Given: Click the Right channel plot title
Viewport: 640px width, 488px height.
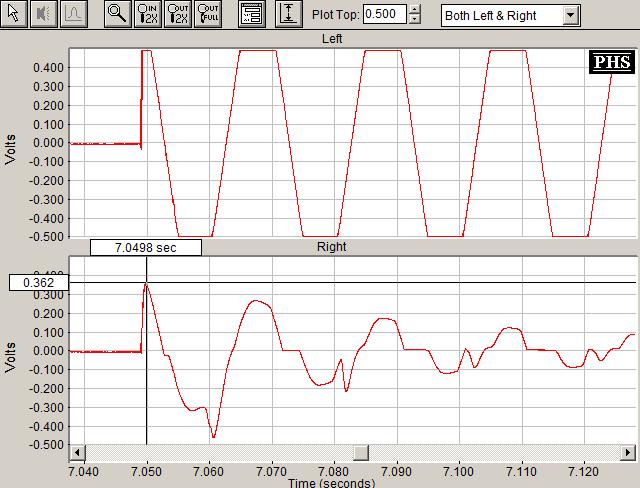Looking at the screenshot, I should click(x=332, y=246).
